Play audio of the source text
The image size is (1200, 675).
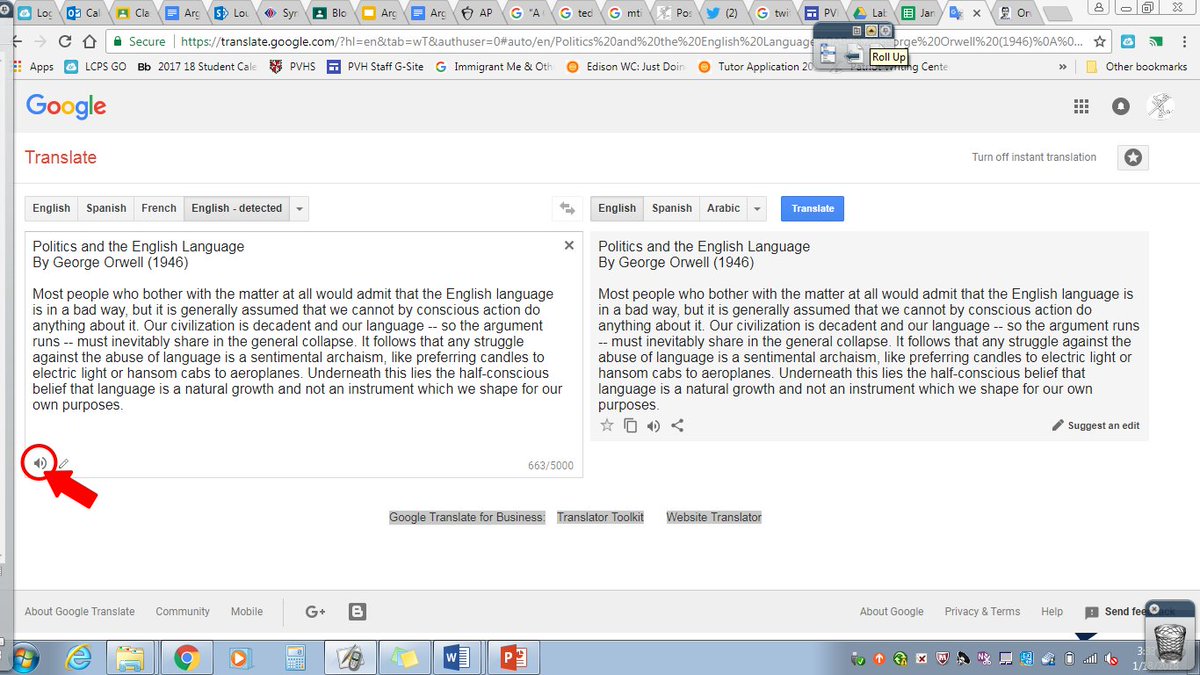39,463
